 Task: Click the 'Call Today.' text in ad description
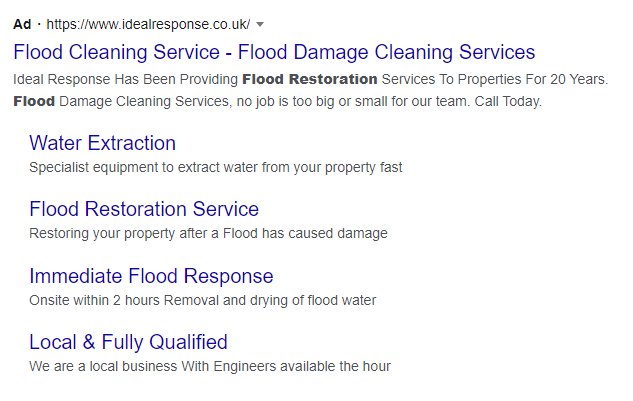click(x=506, y=101)
